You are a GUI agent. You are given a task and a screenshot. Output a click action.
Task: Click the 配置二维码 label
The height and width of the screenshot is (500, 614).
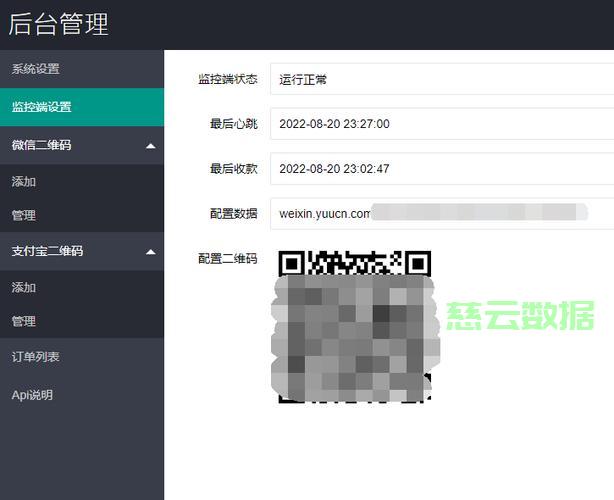click(x=228, y=258)
